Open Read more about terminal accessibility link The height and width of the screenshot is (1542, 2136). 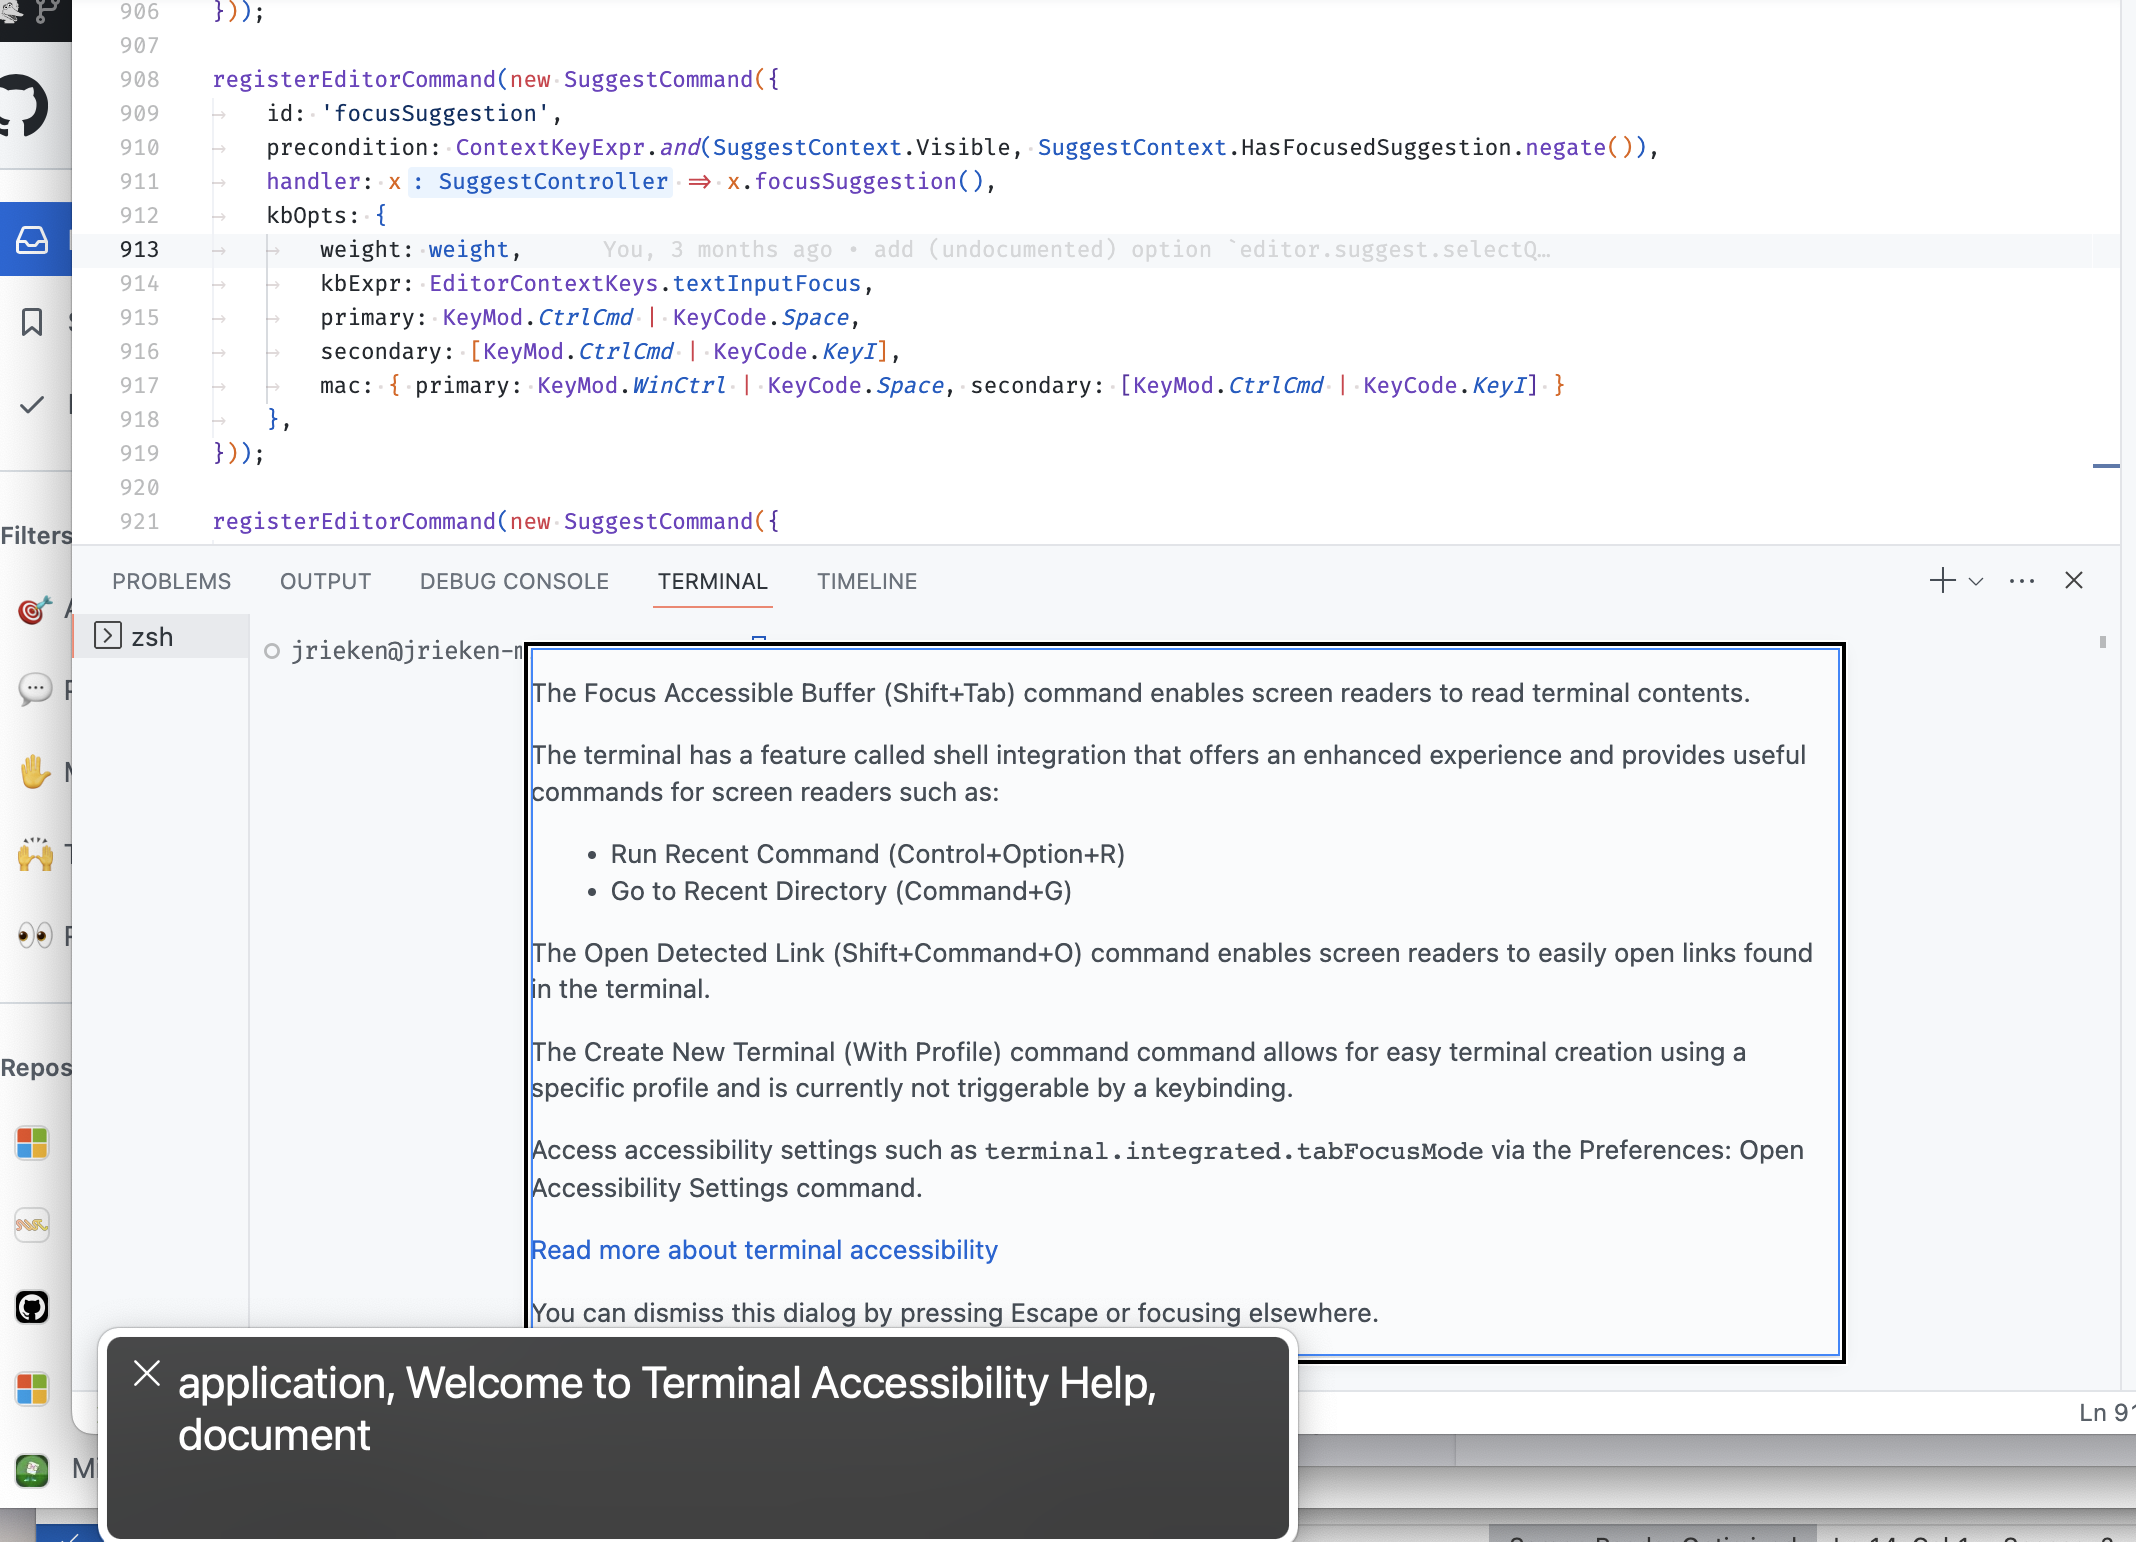pyautogui.click(x=764, y=1250)
